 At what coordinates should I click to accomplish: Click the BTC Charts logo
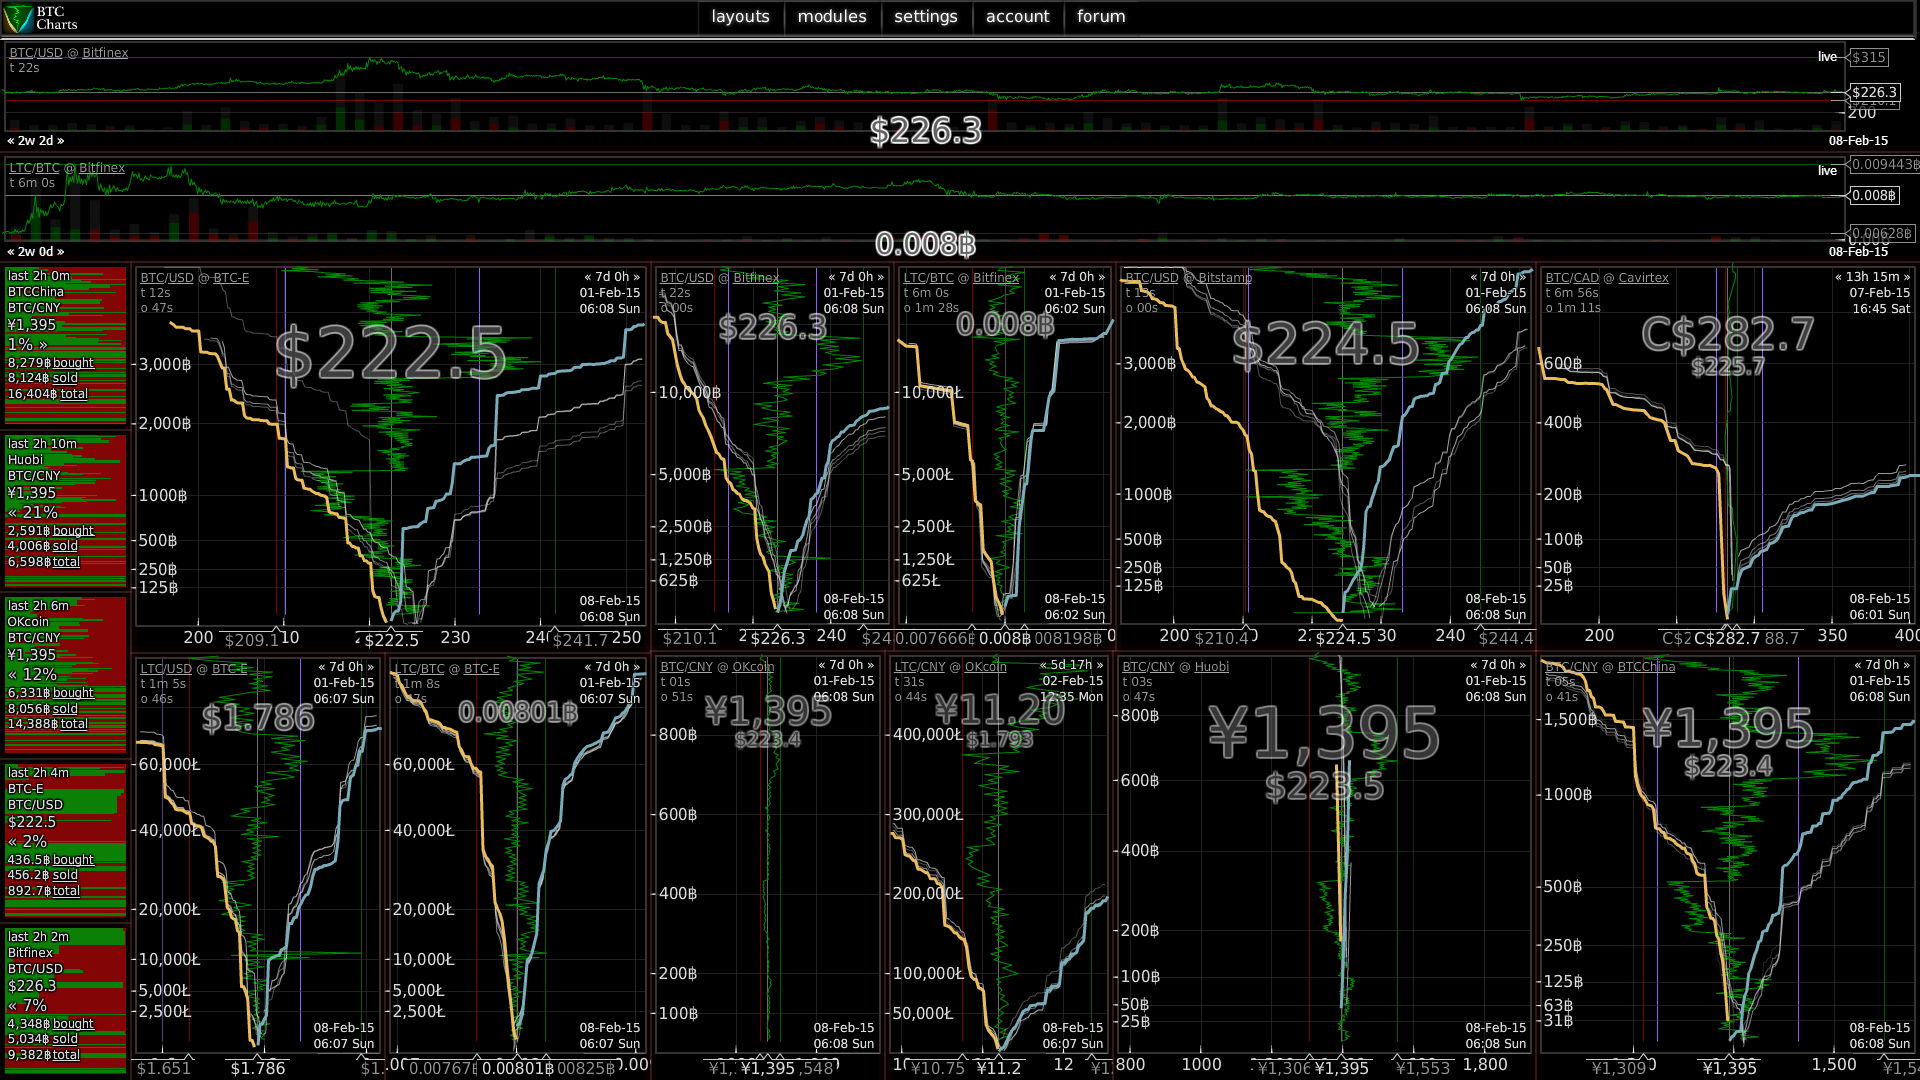coord(41,18)
